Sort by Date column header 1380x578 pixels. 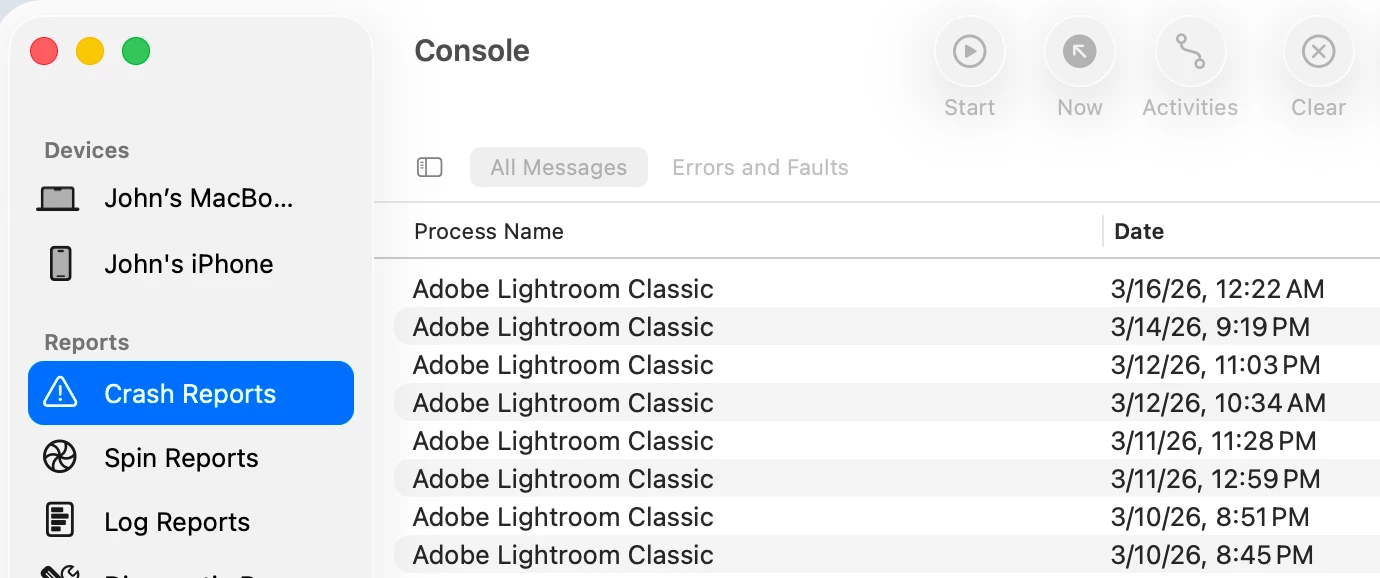point(1139,231)
